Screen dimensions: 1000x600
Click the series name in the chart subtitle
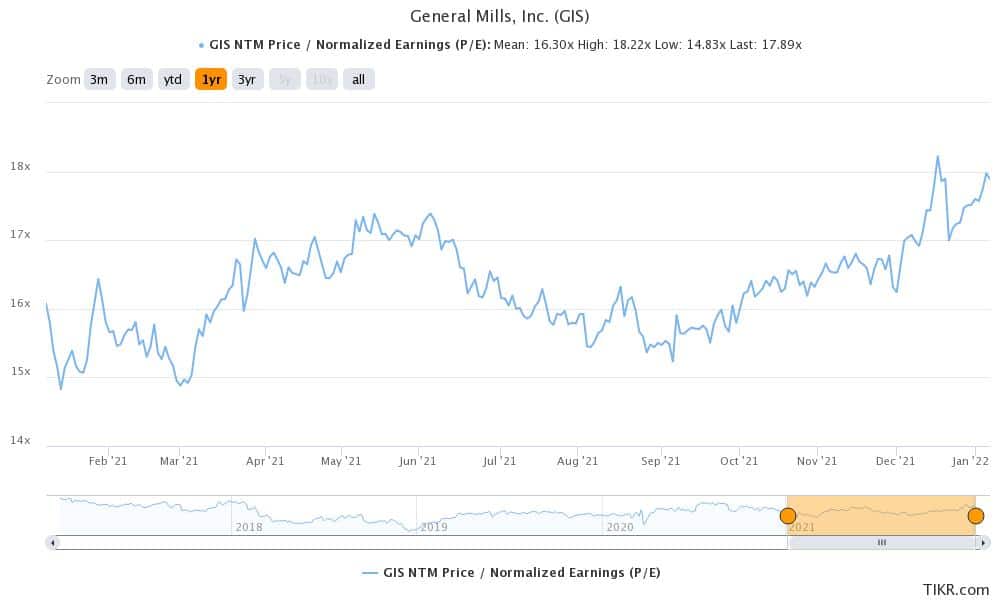tap(350, 45)
